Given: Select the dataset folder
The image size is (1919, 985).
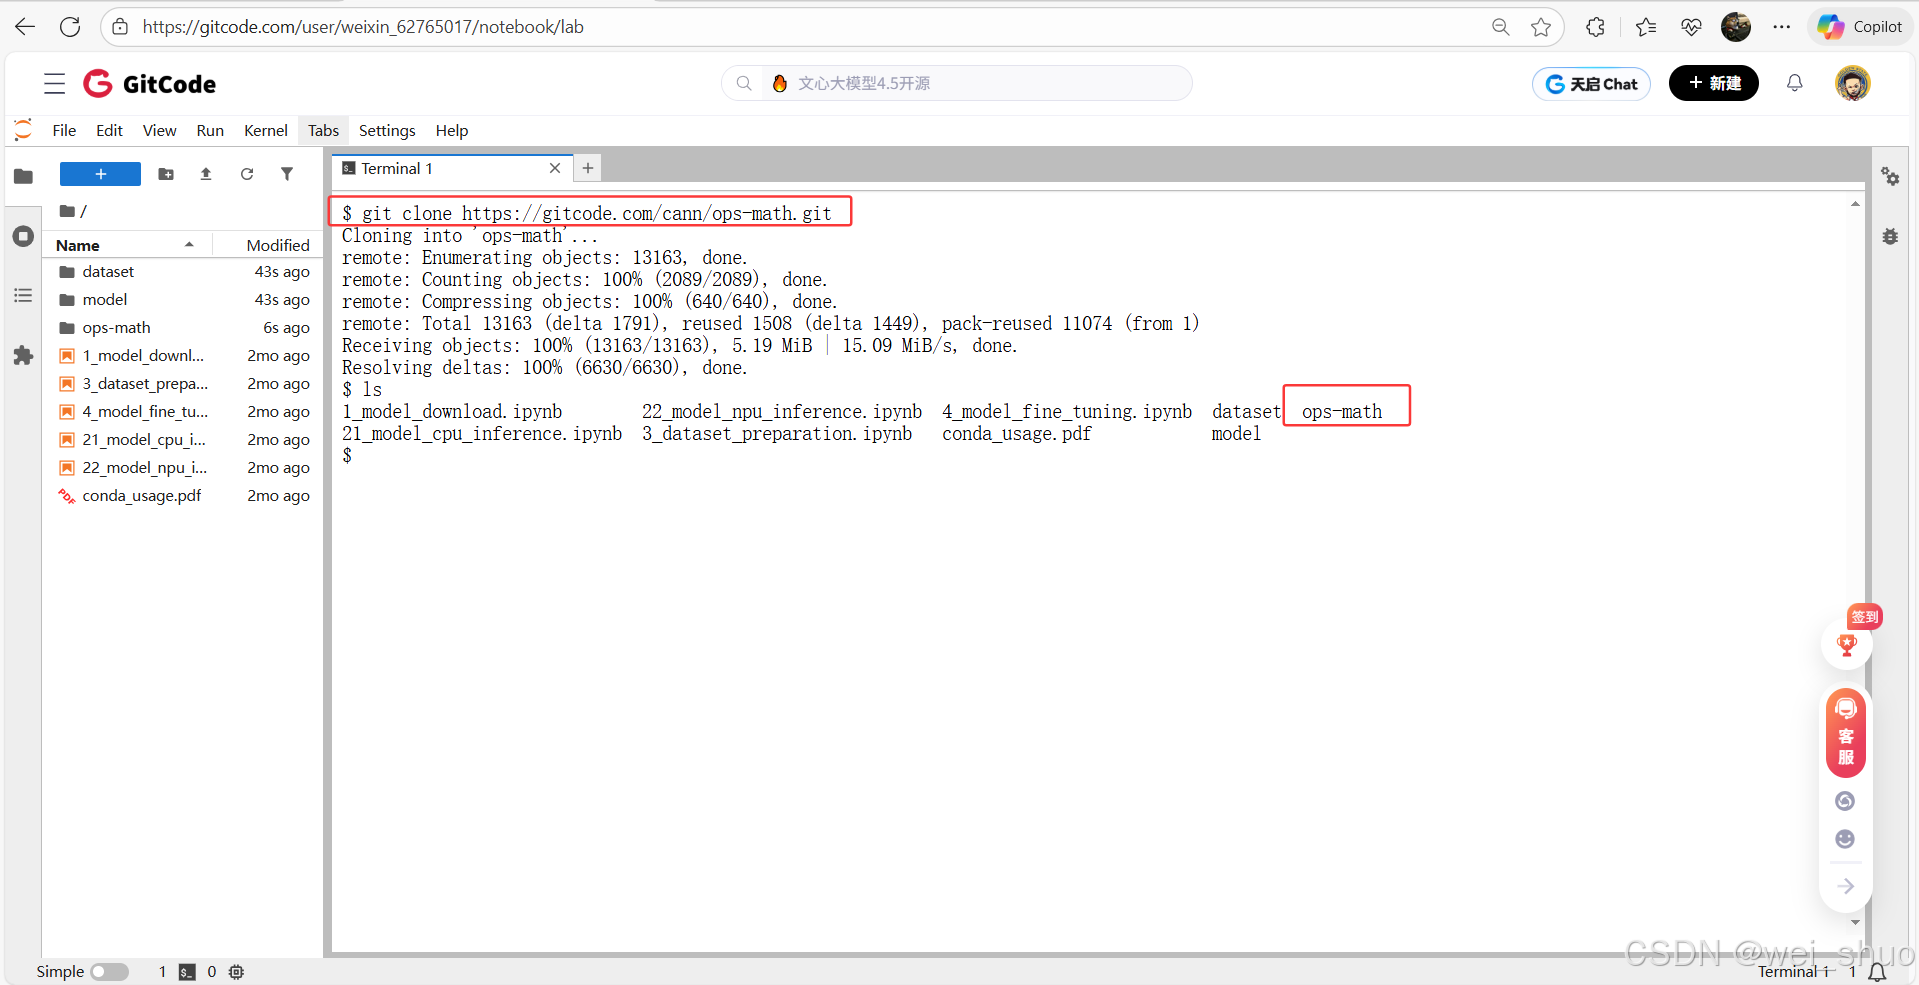Looking at the screenshot, I should 184,272.
